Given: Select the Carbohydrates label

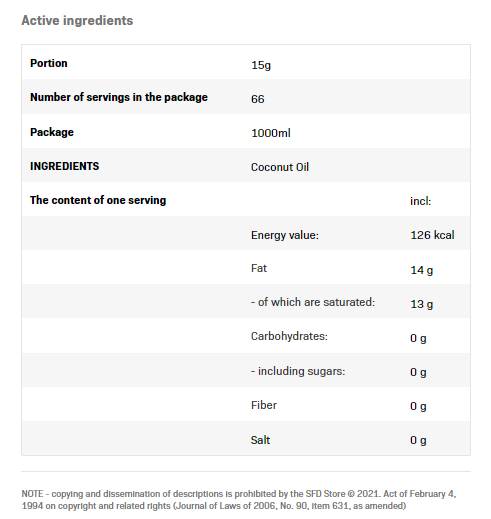Looking at the screenshot, I should (289, 336).
